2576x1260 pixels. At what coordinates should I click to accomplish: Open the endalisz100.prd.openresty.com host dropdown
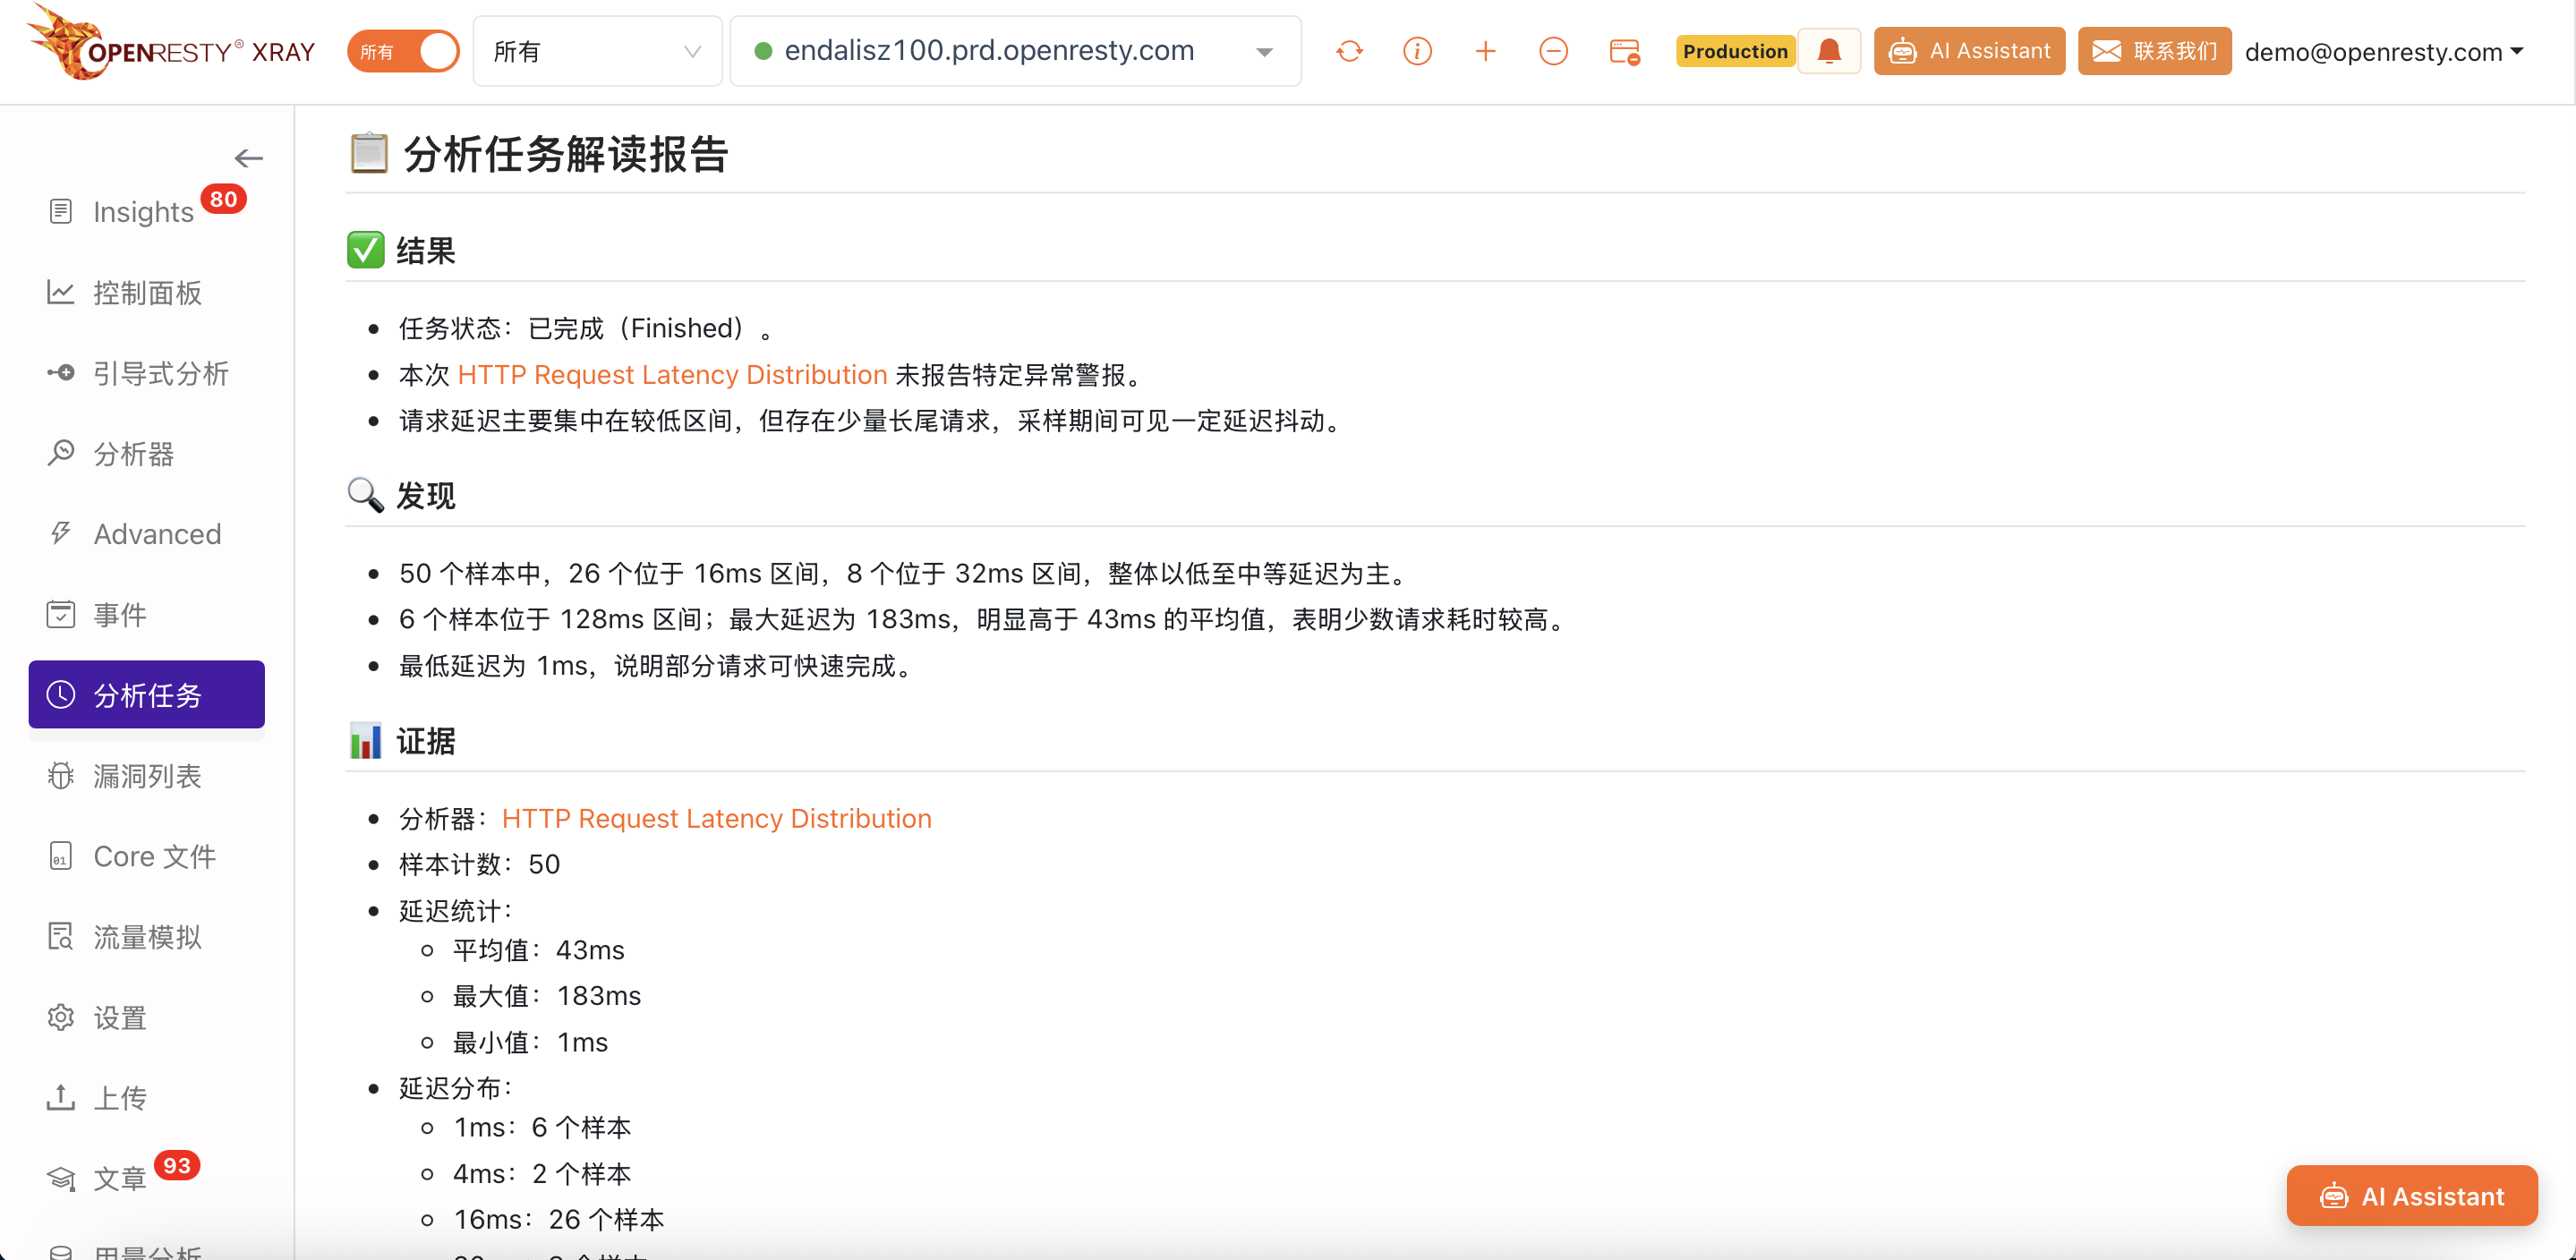coord(1015,51)
